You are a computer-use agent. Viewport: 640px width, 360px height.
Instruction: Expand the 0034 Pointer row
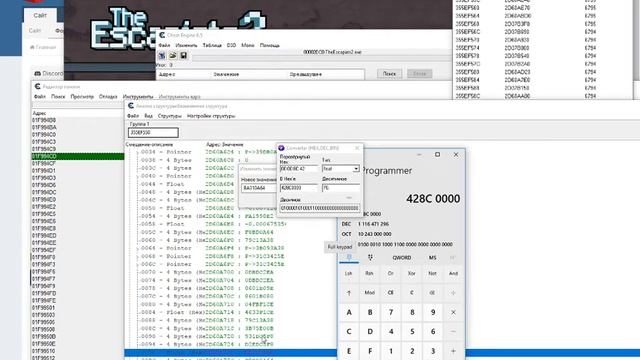[x=138, y=152]
